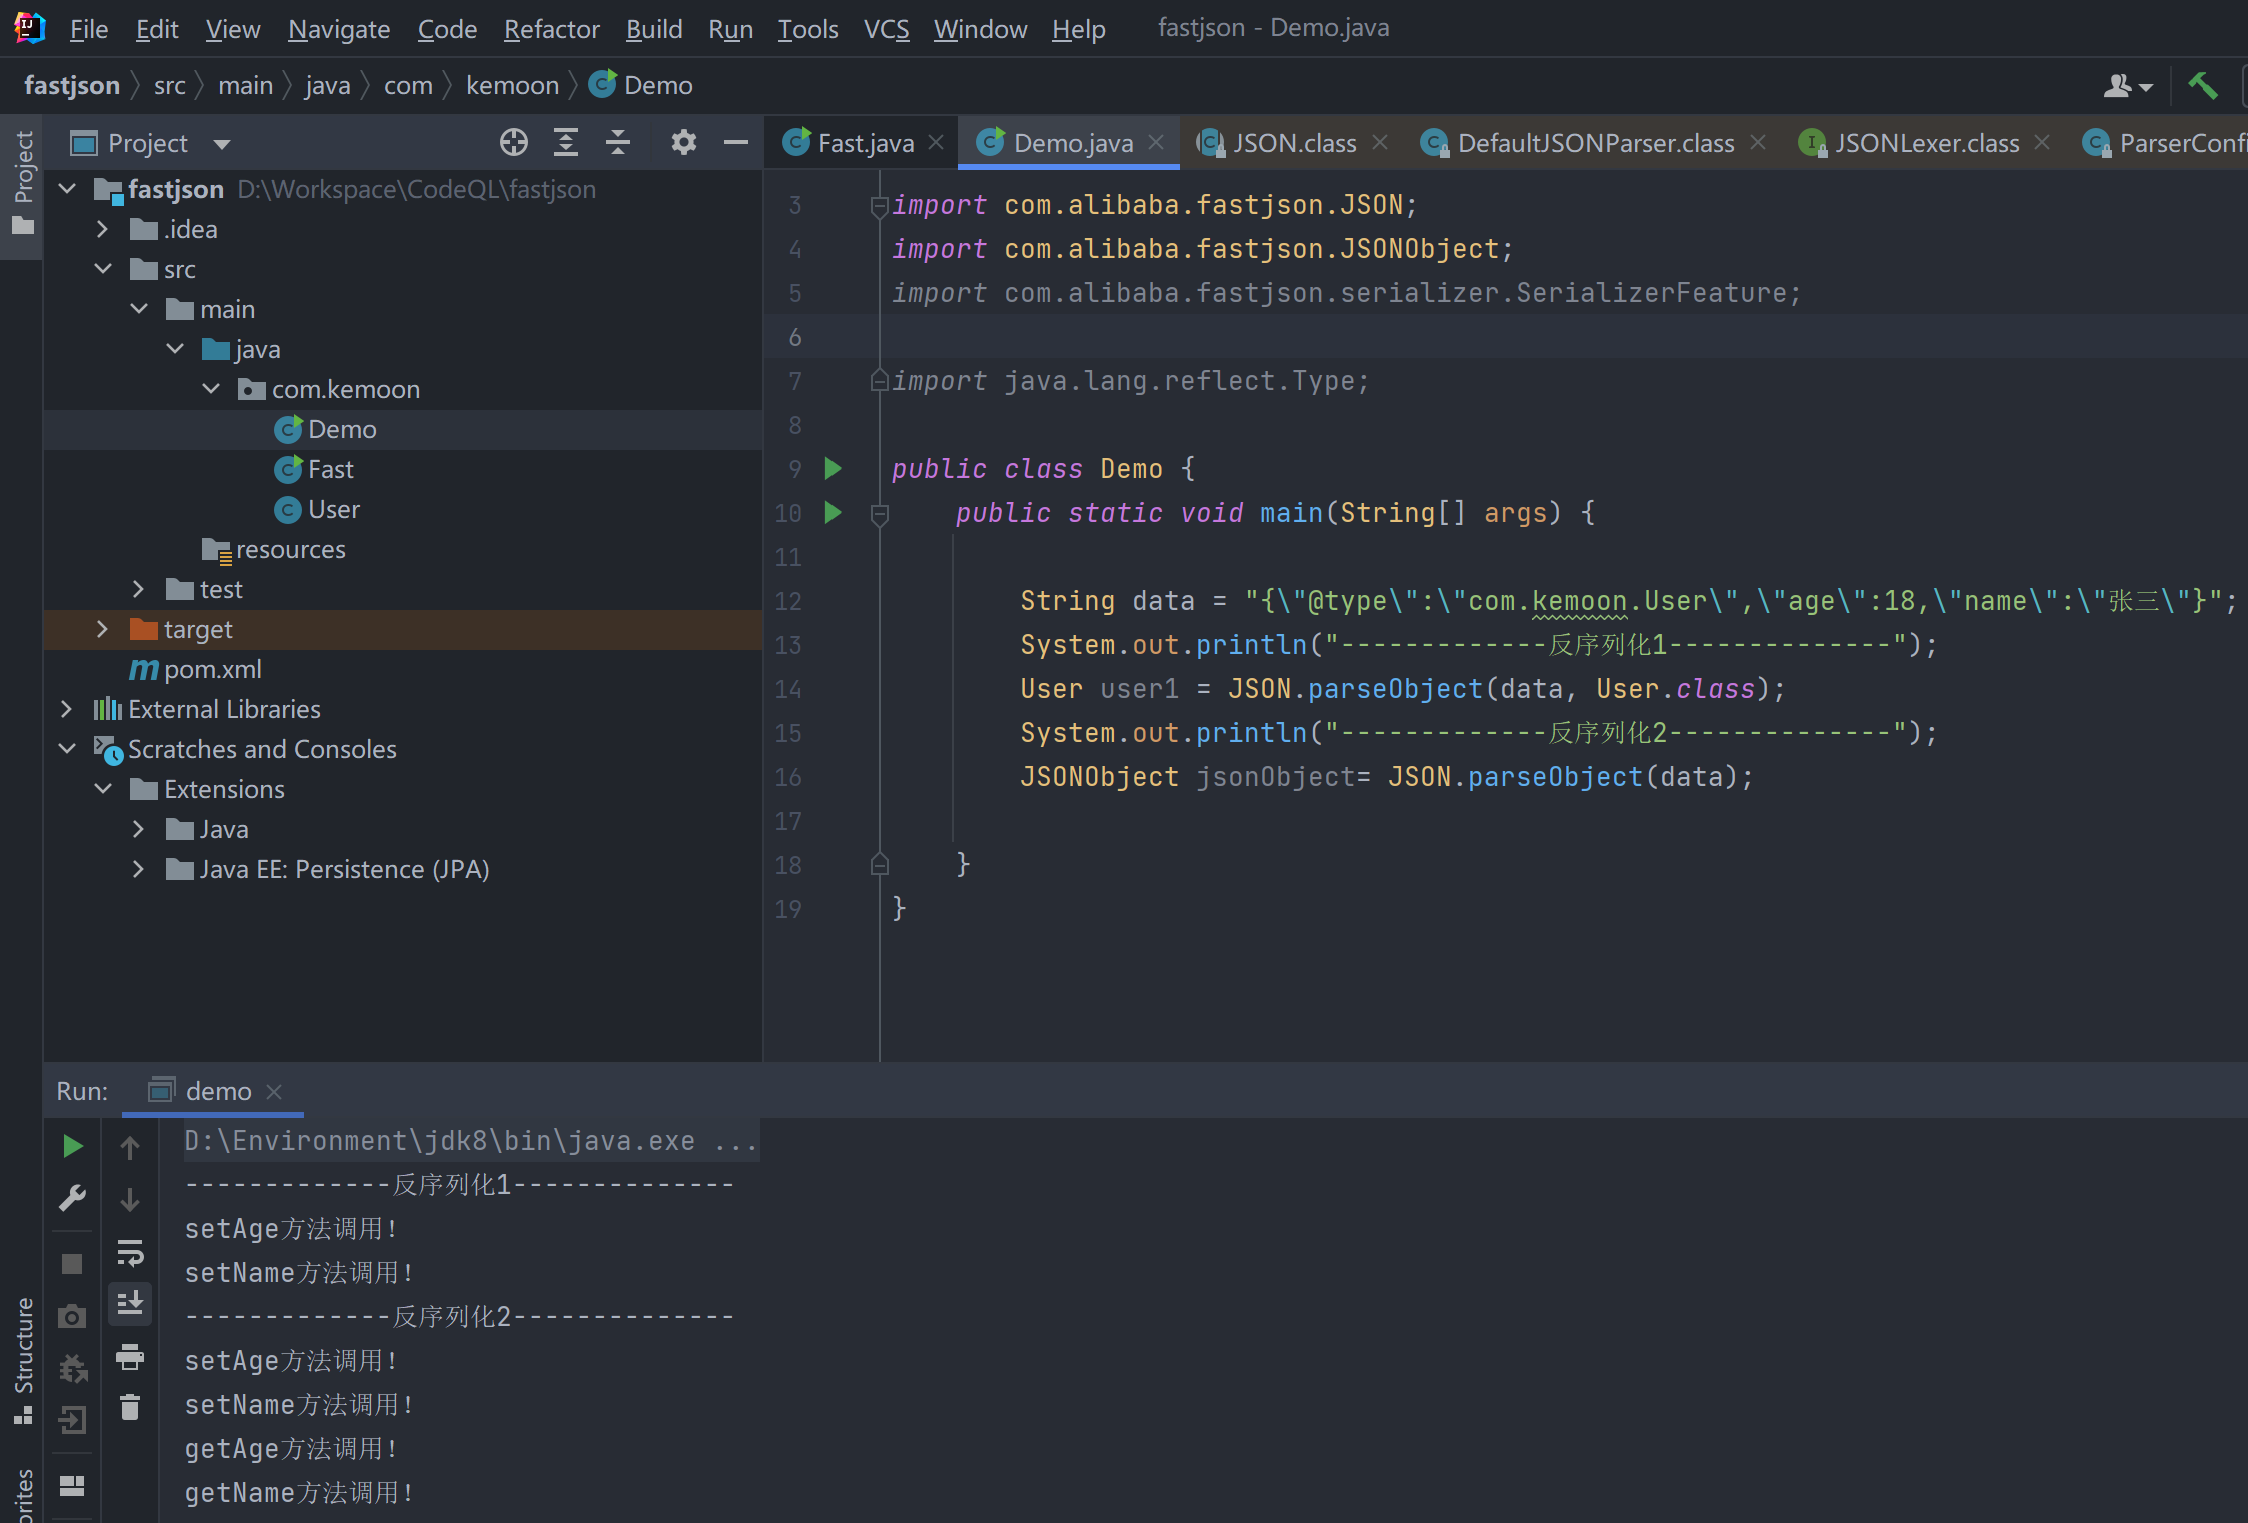Rerun demo with green play button
Image resolution: width=2248 pixels, height=1523 pixels.
pyautogui.click(x=72, y=1146)
